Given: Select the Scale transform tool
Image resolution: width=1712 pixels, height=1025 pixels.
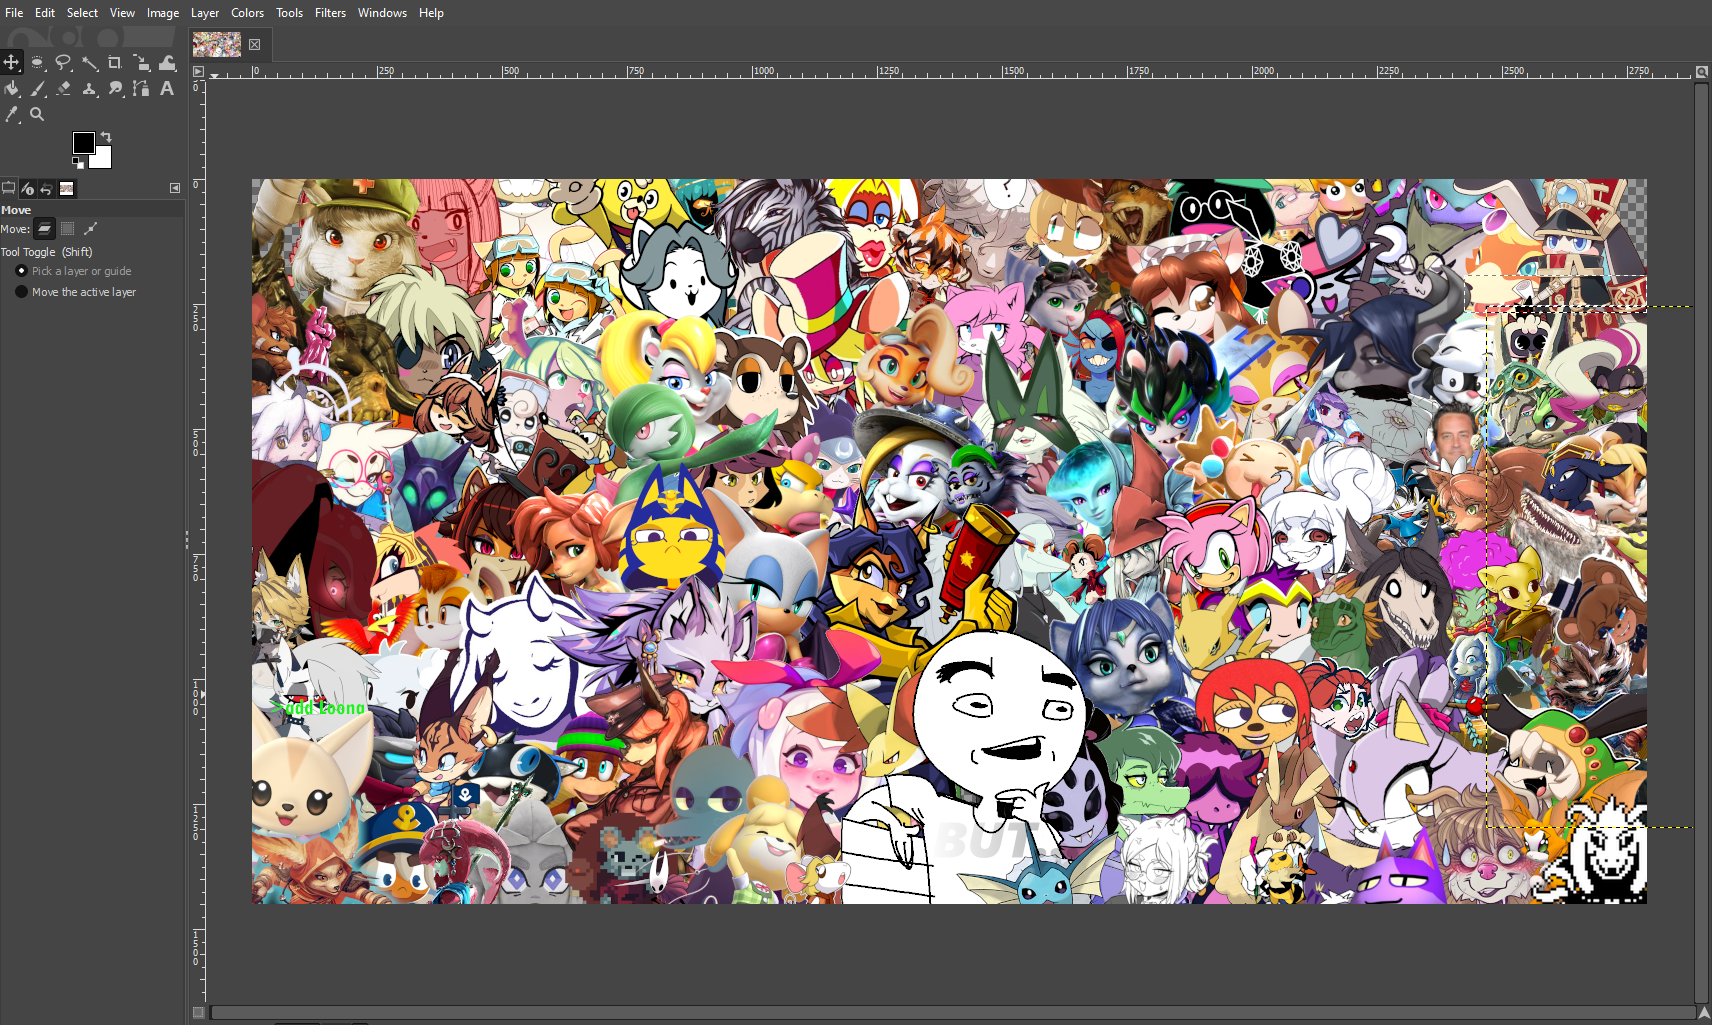Looking at the screenshot, I should 141,62.
